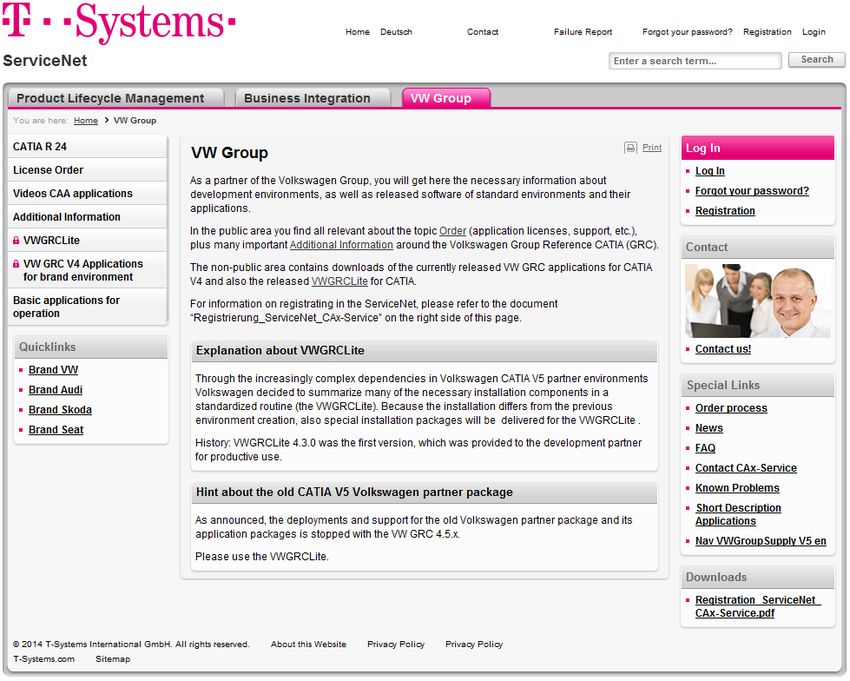
Task: Open CATIA R 24 menu item
Action: 87,147
